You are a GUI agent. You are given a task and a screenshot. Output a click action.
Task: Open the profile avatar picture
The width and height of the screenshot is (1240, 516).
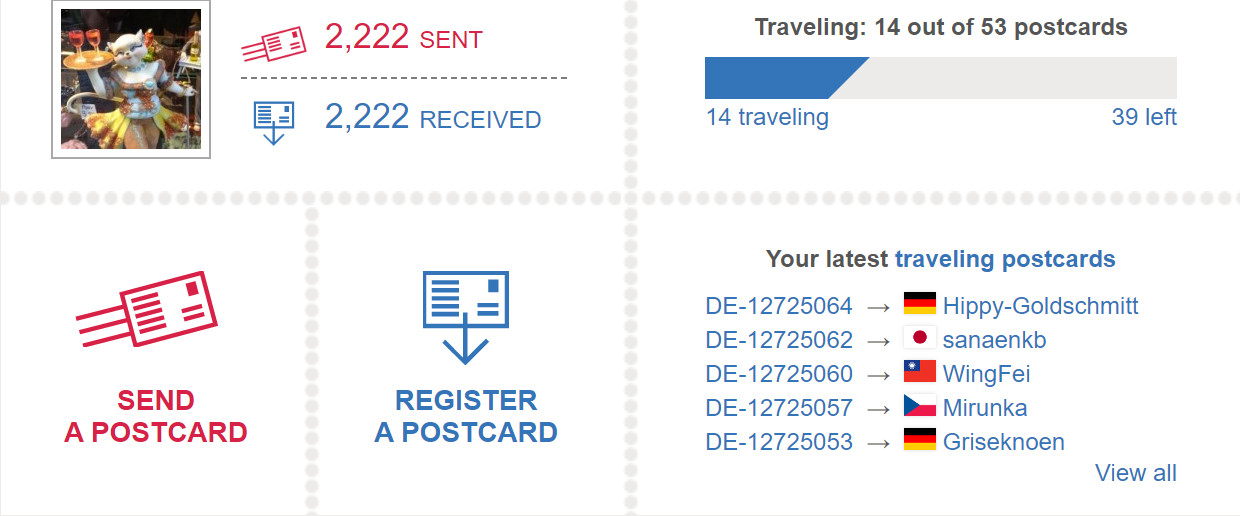coord(131,79)
